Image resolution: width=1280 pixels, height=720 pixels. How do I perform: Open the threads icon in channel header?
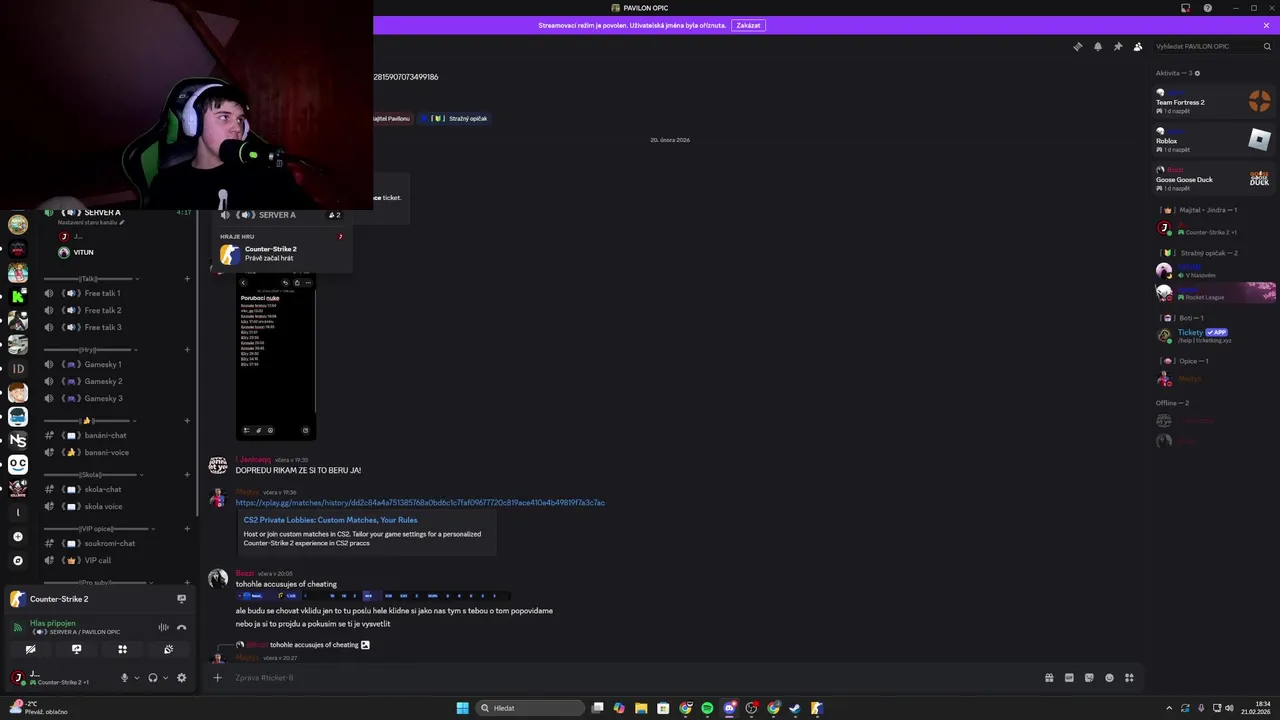coord(1077,46)
